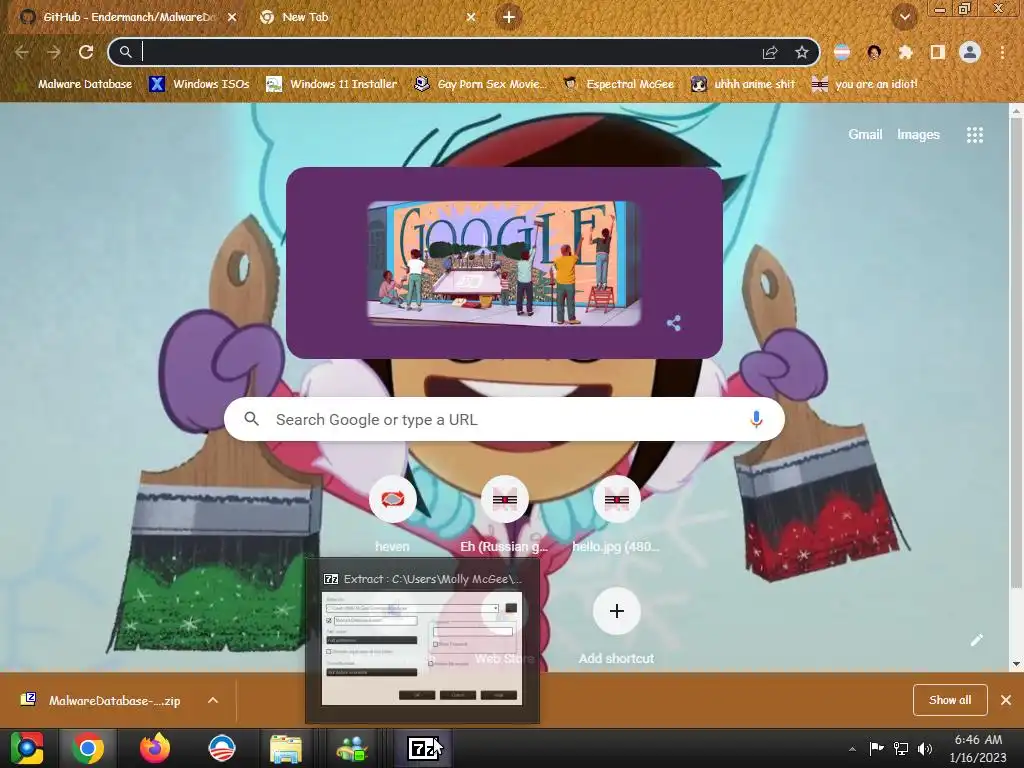Open the volume speaker tray icon

(925, 748)
